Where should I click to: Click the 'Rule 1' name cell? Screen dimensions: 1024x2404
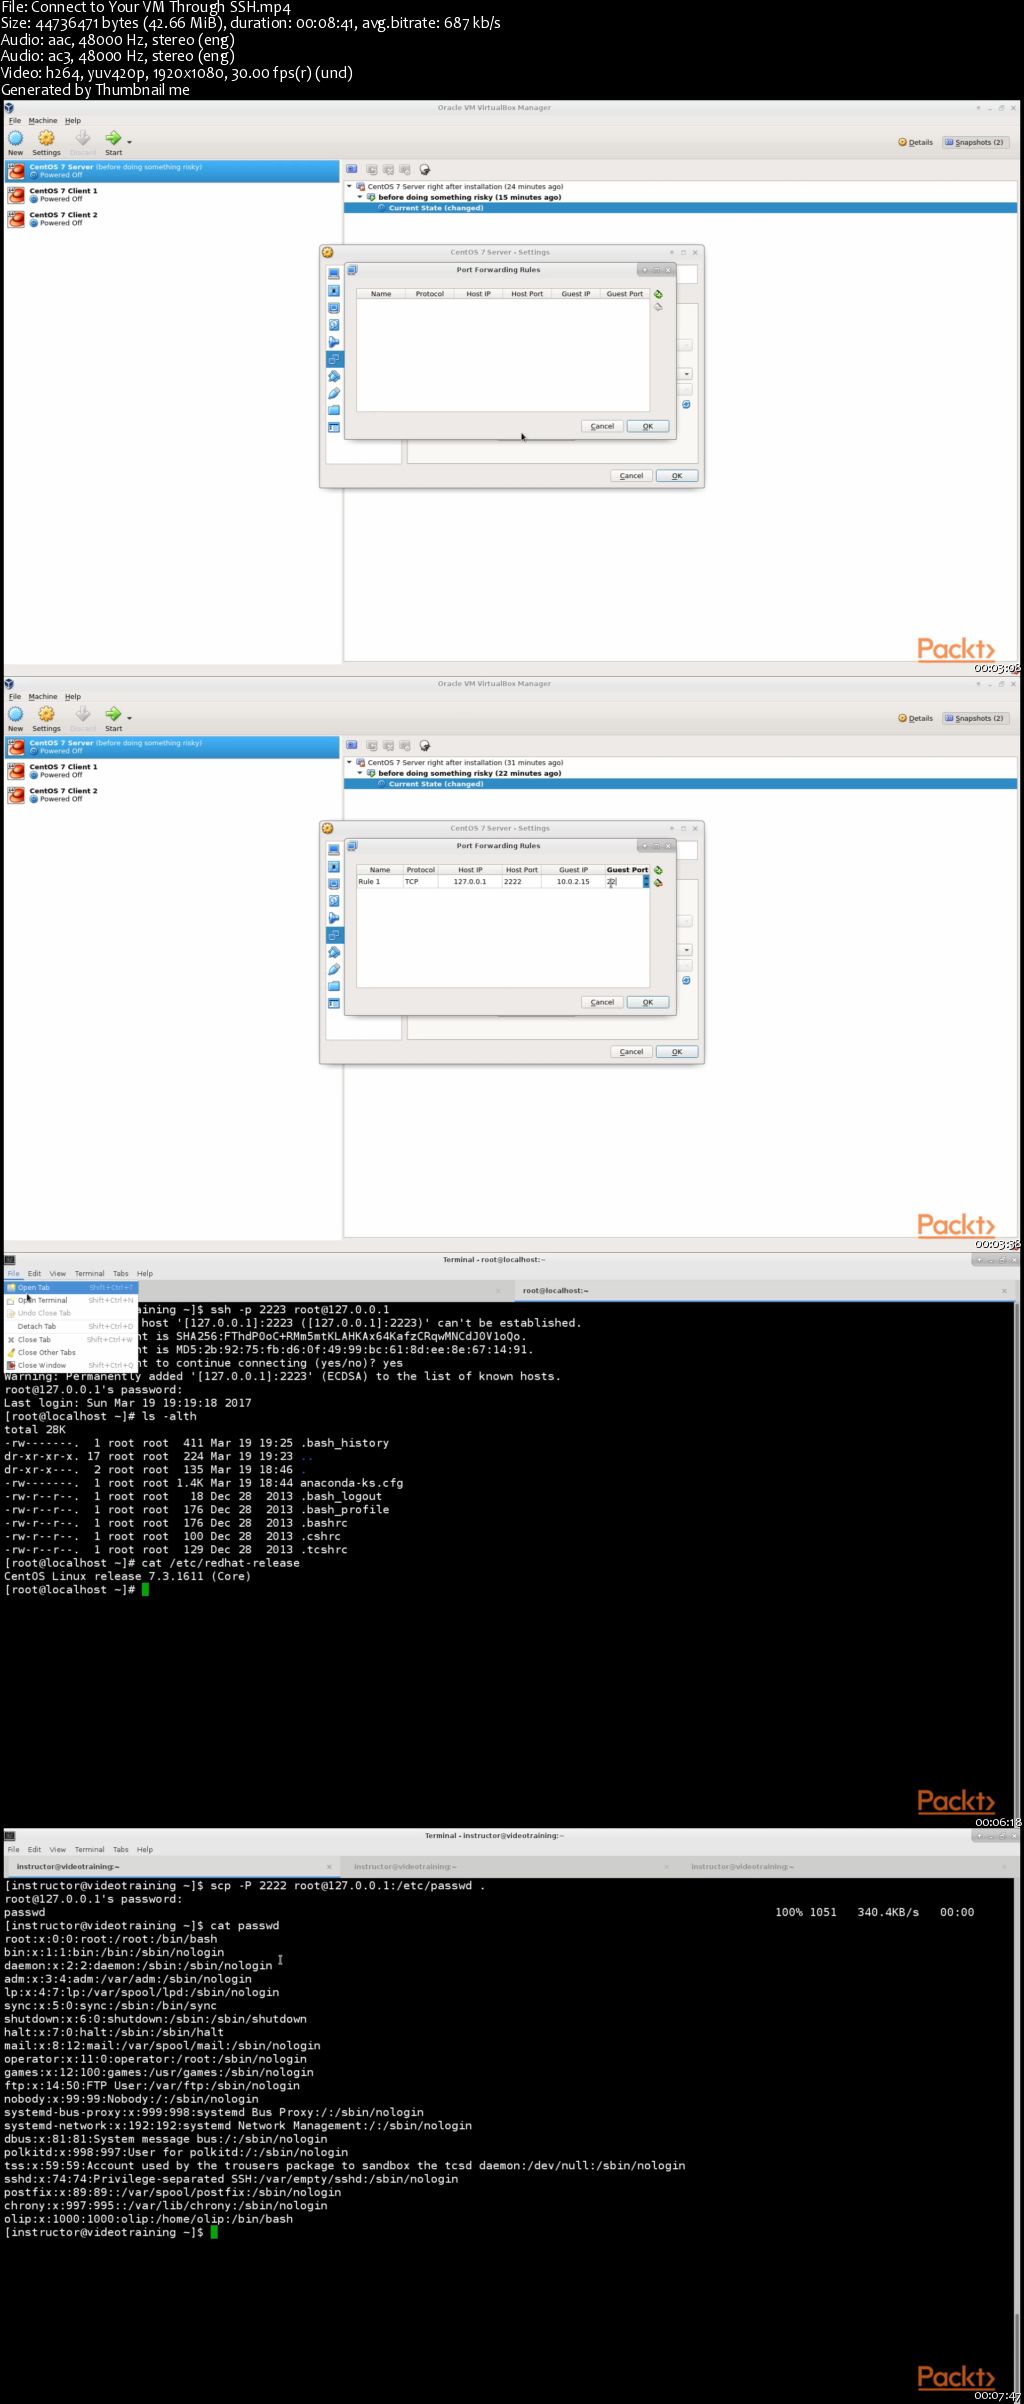[379, 882]
